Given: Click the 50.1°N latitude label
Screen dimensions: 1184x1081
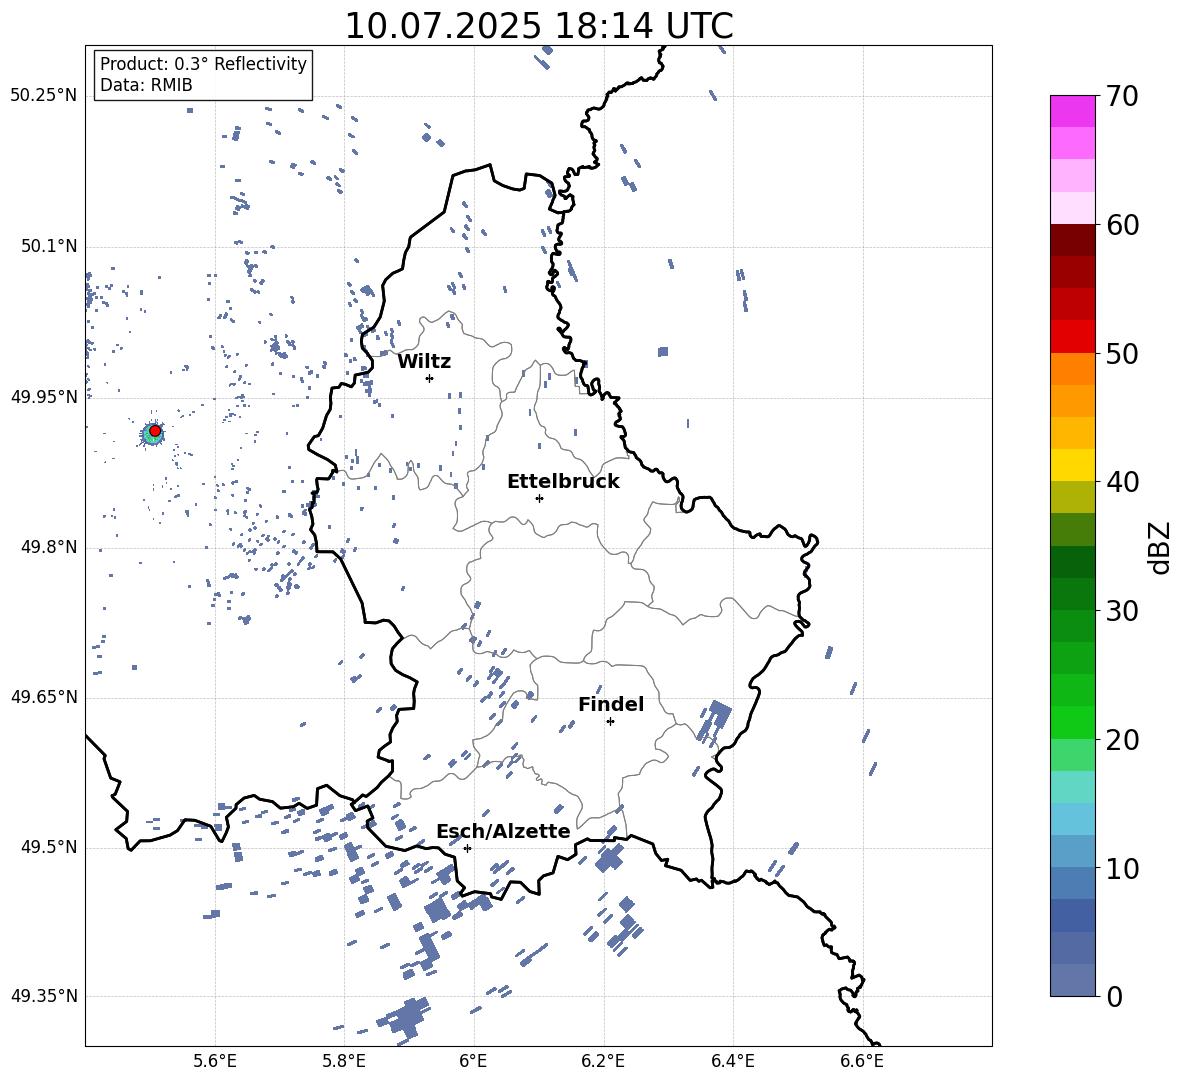Looking at the screenshot, I should pos(50,247).
